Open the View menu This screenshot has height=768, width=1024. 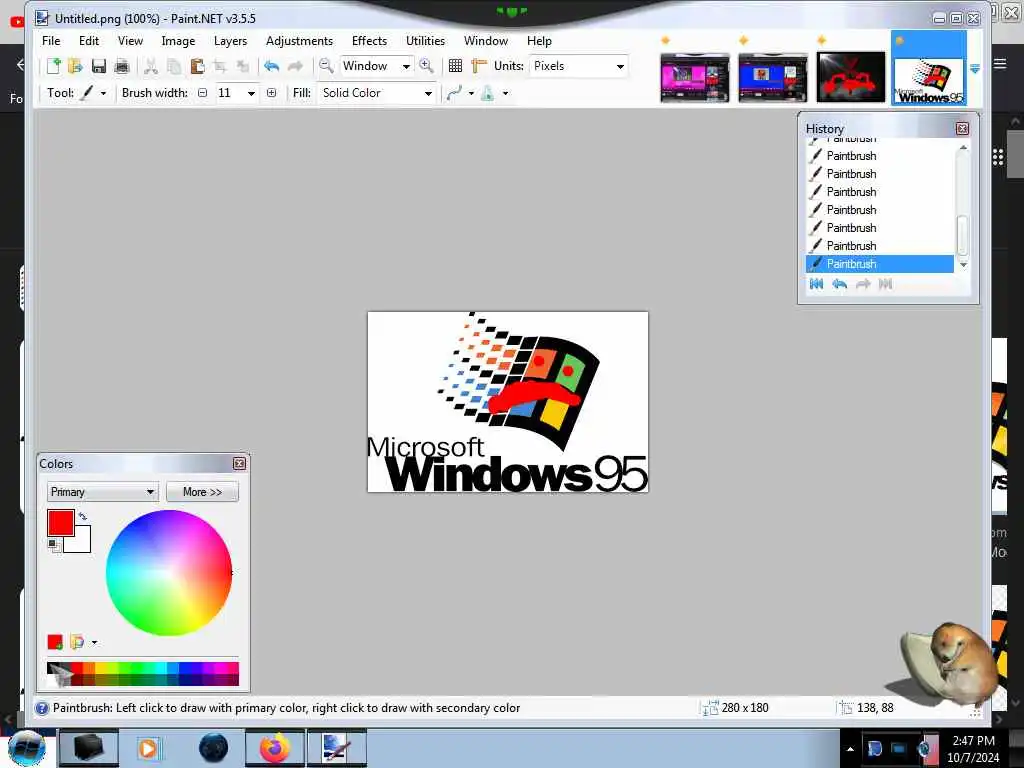(130, 40)
